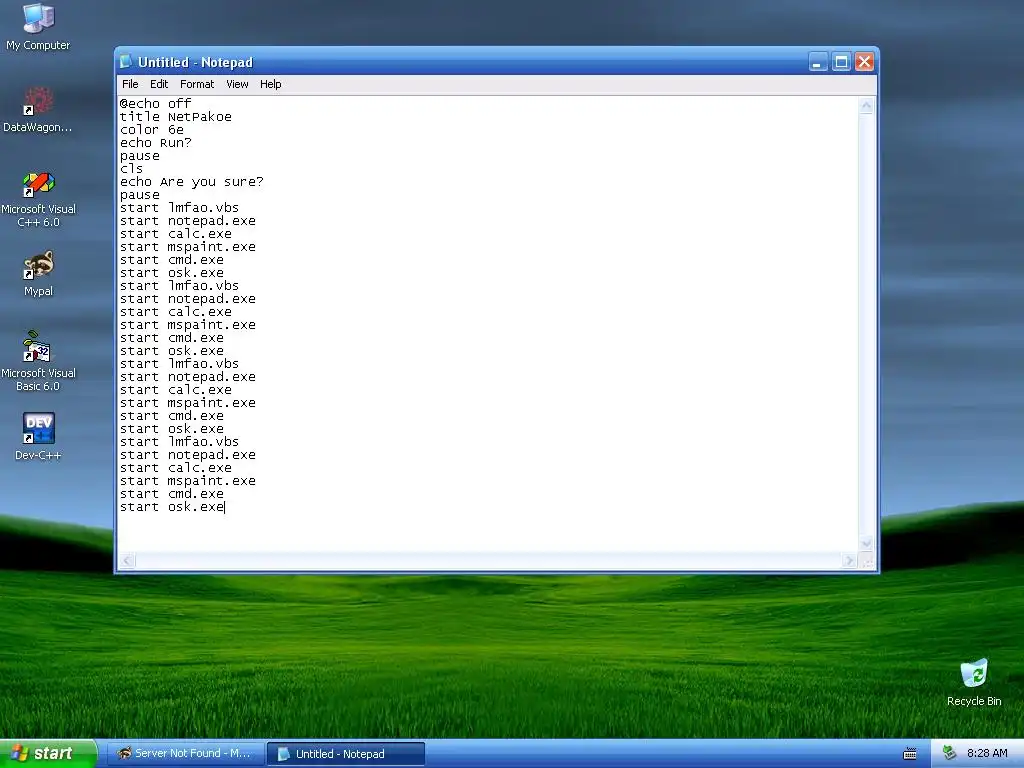Click the 'echo Are you sure?' line
This screenshot has width=1024, height=768.
pos(191,182)
